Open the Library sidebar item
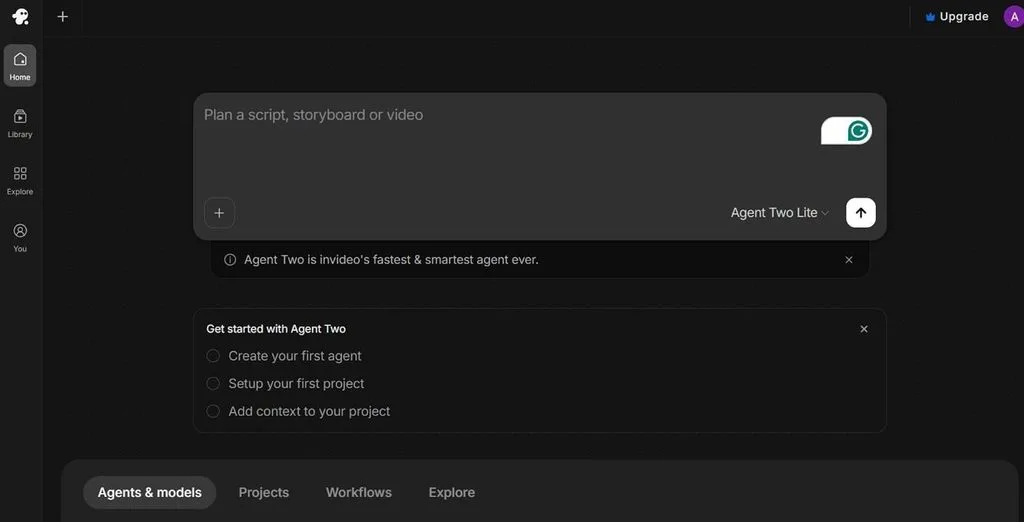 coord(20,123)
